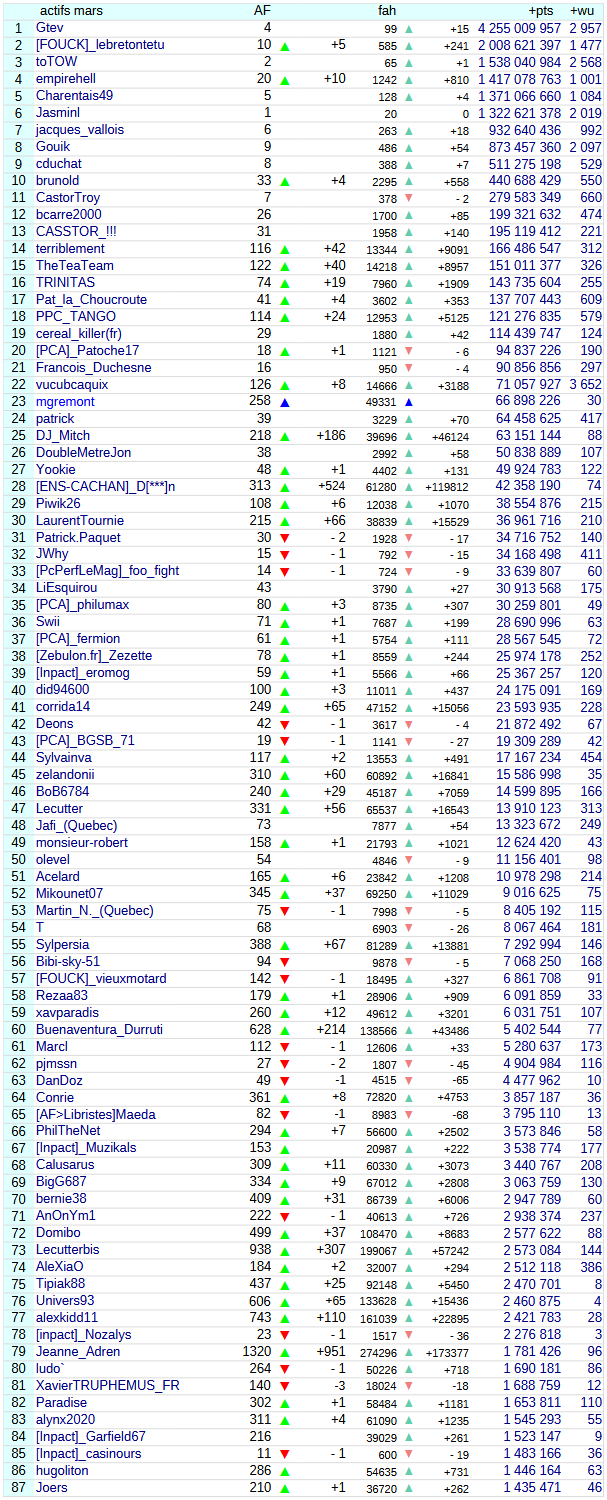The height and width of the screenshot is (1500, 607).
Task: Select the 'fah' column header
Action: [387, 11]
